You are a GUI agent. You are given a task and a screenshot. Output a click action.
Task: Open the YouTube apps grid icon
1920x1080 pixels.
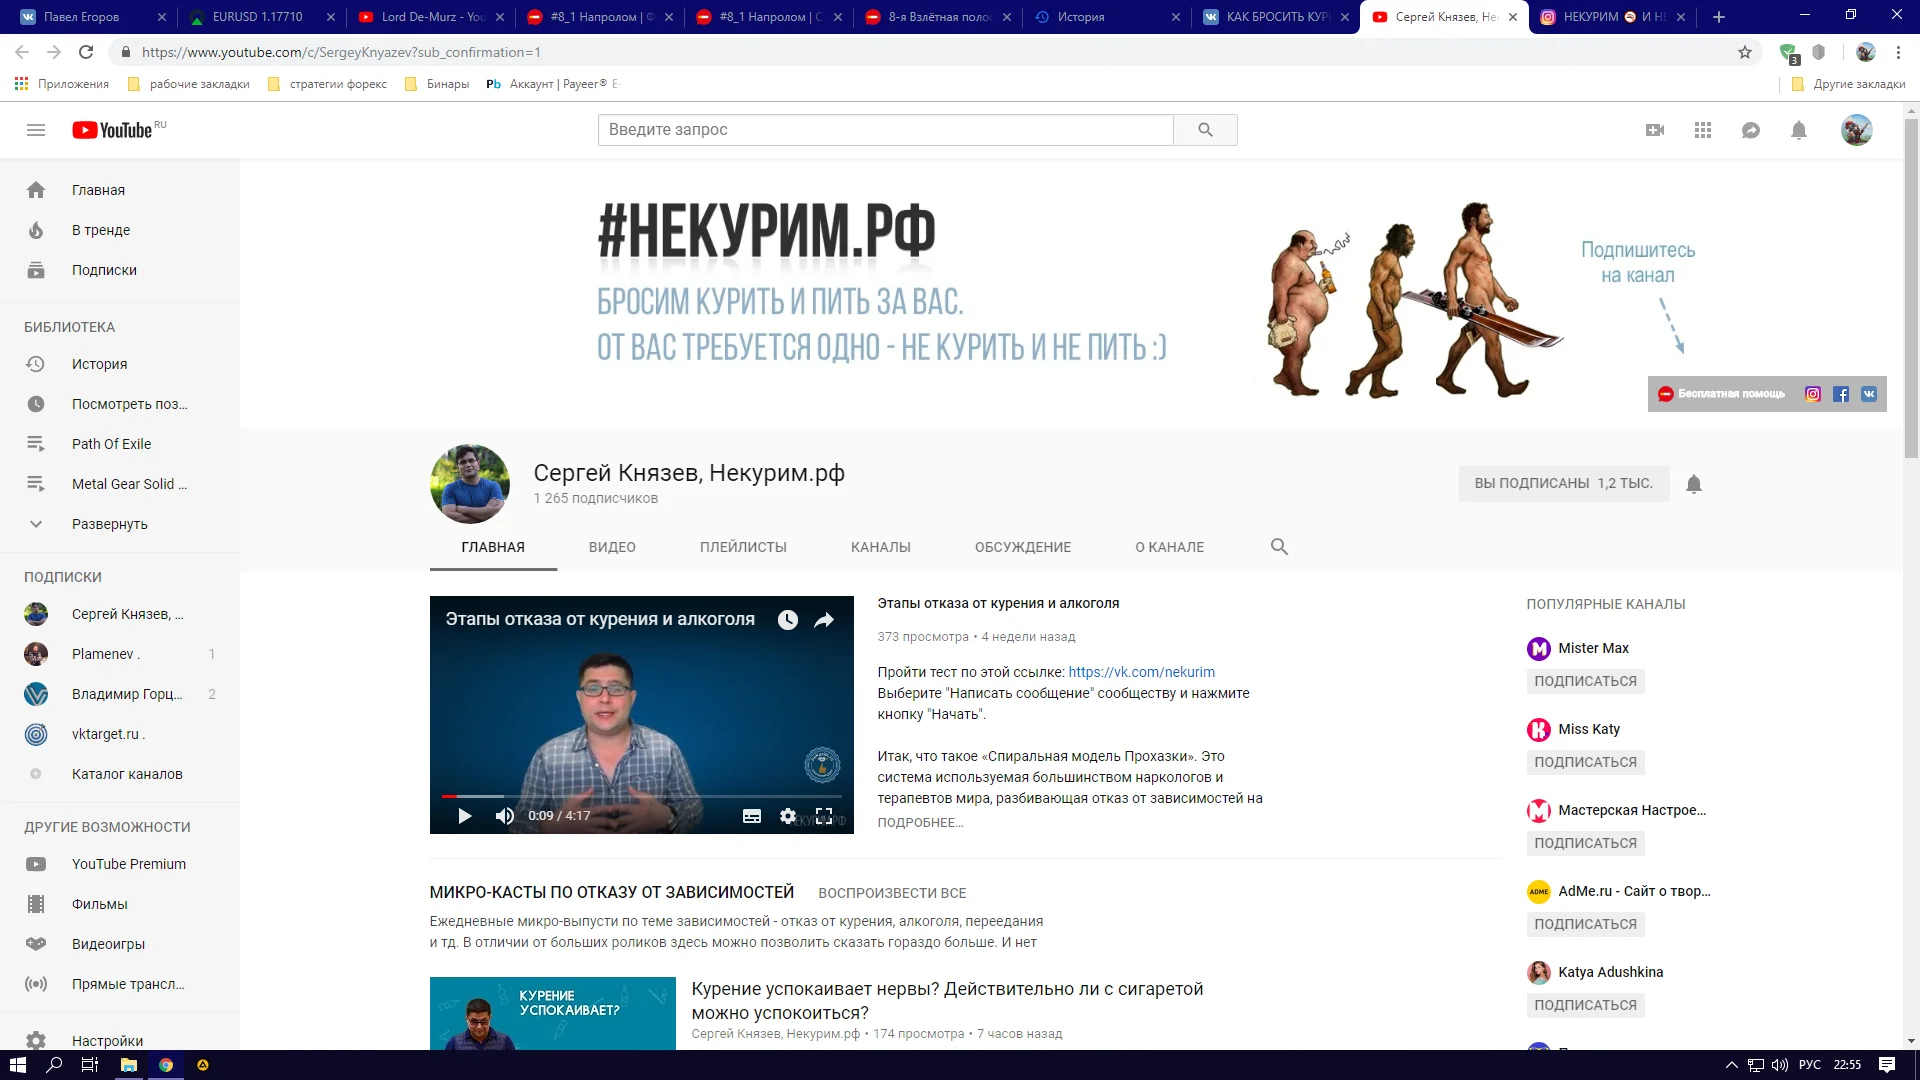1703,130
